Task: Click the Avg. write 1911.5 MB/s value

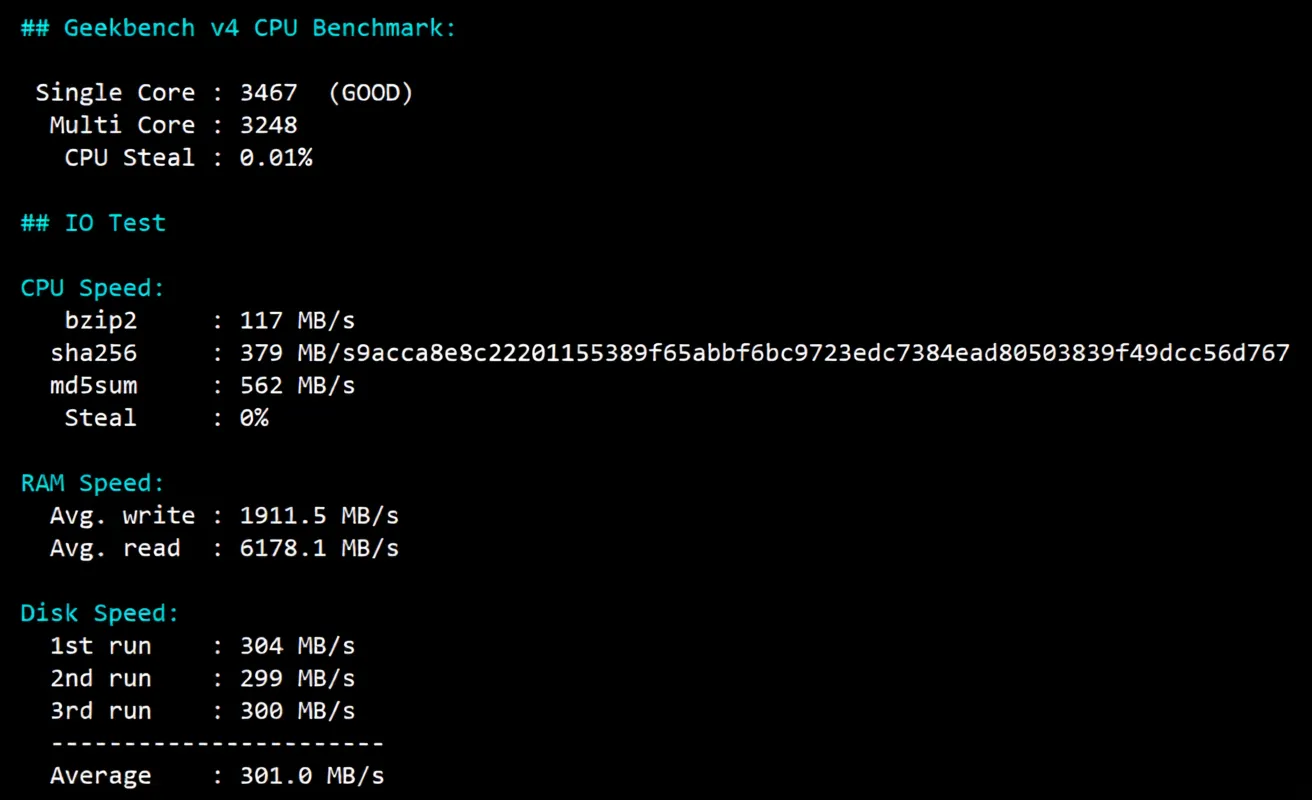Action: click(x=319, y=516)
